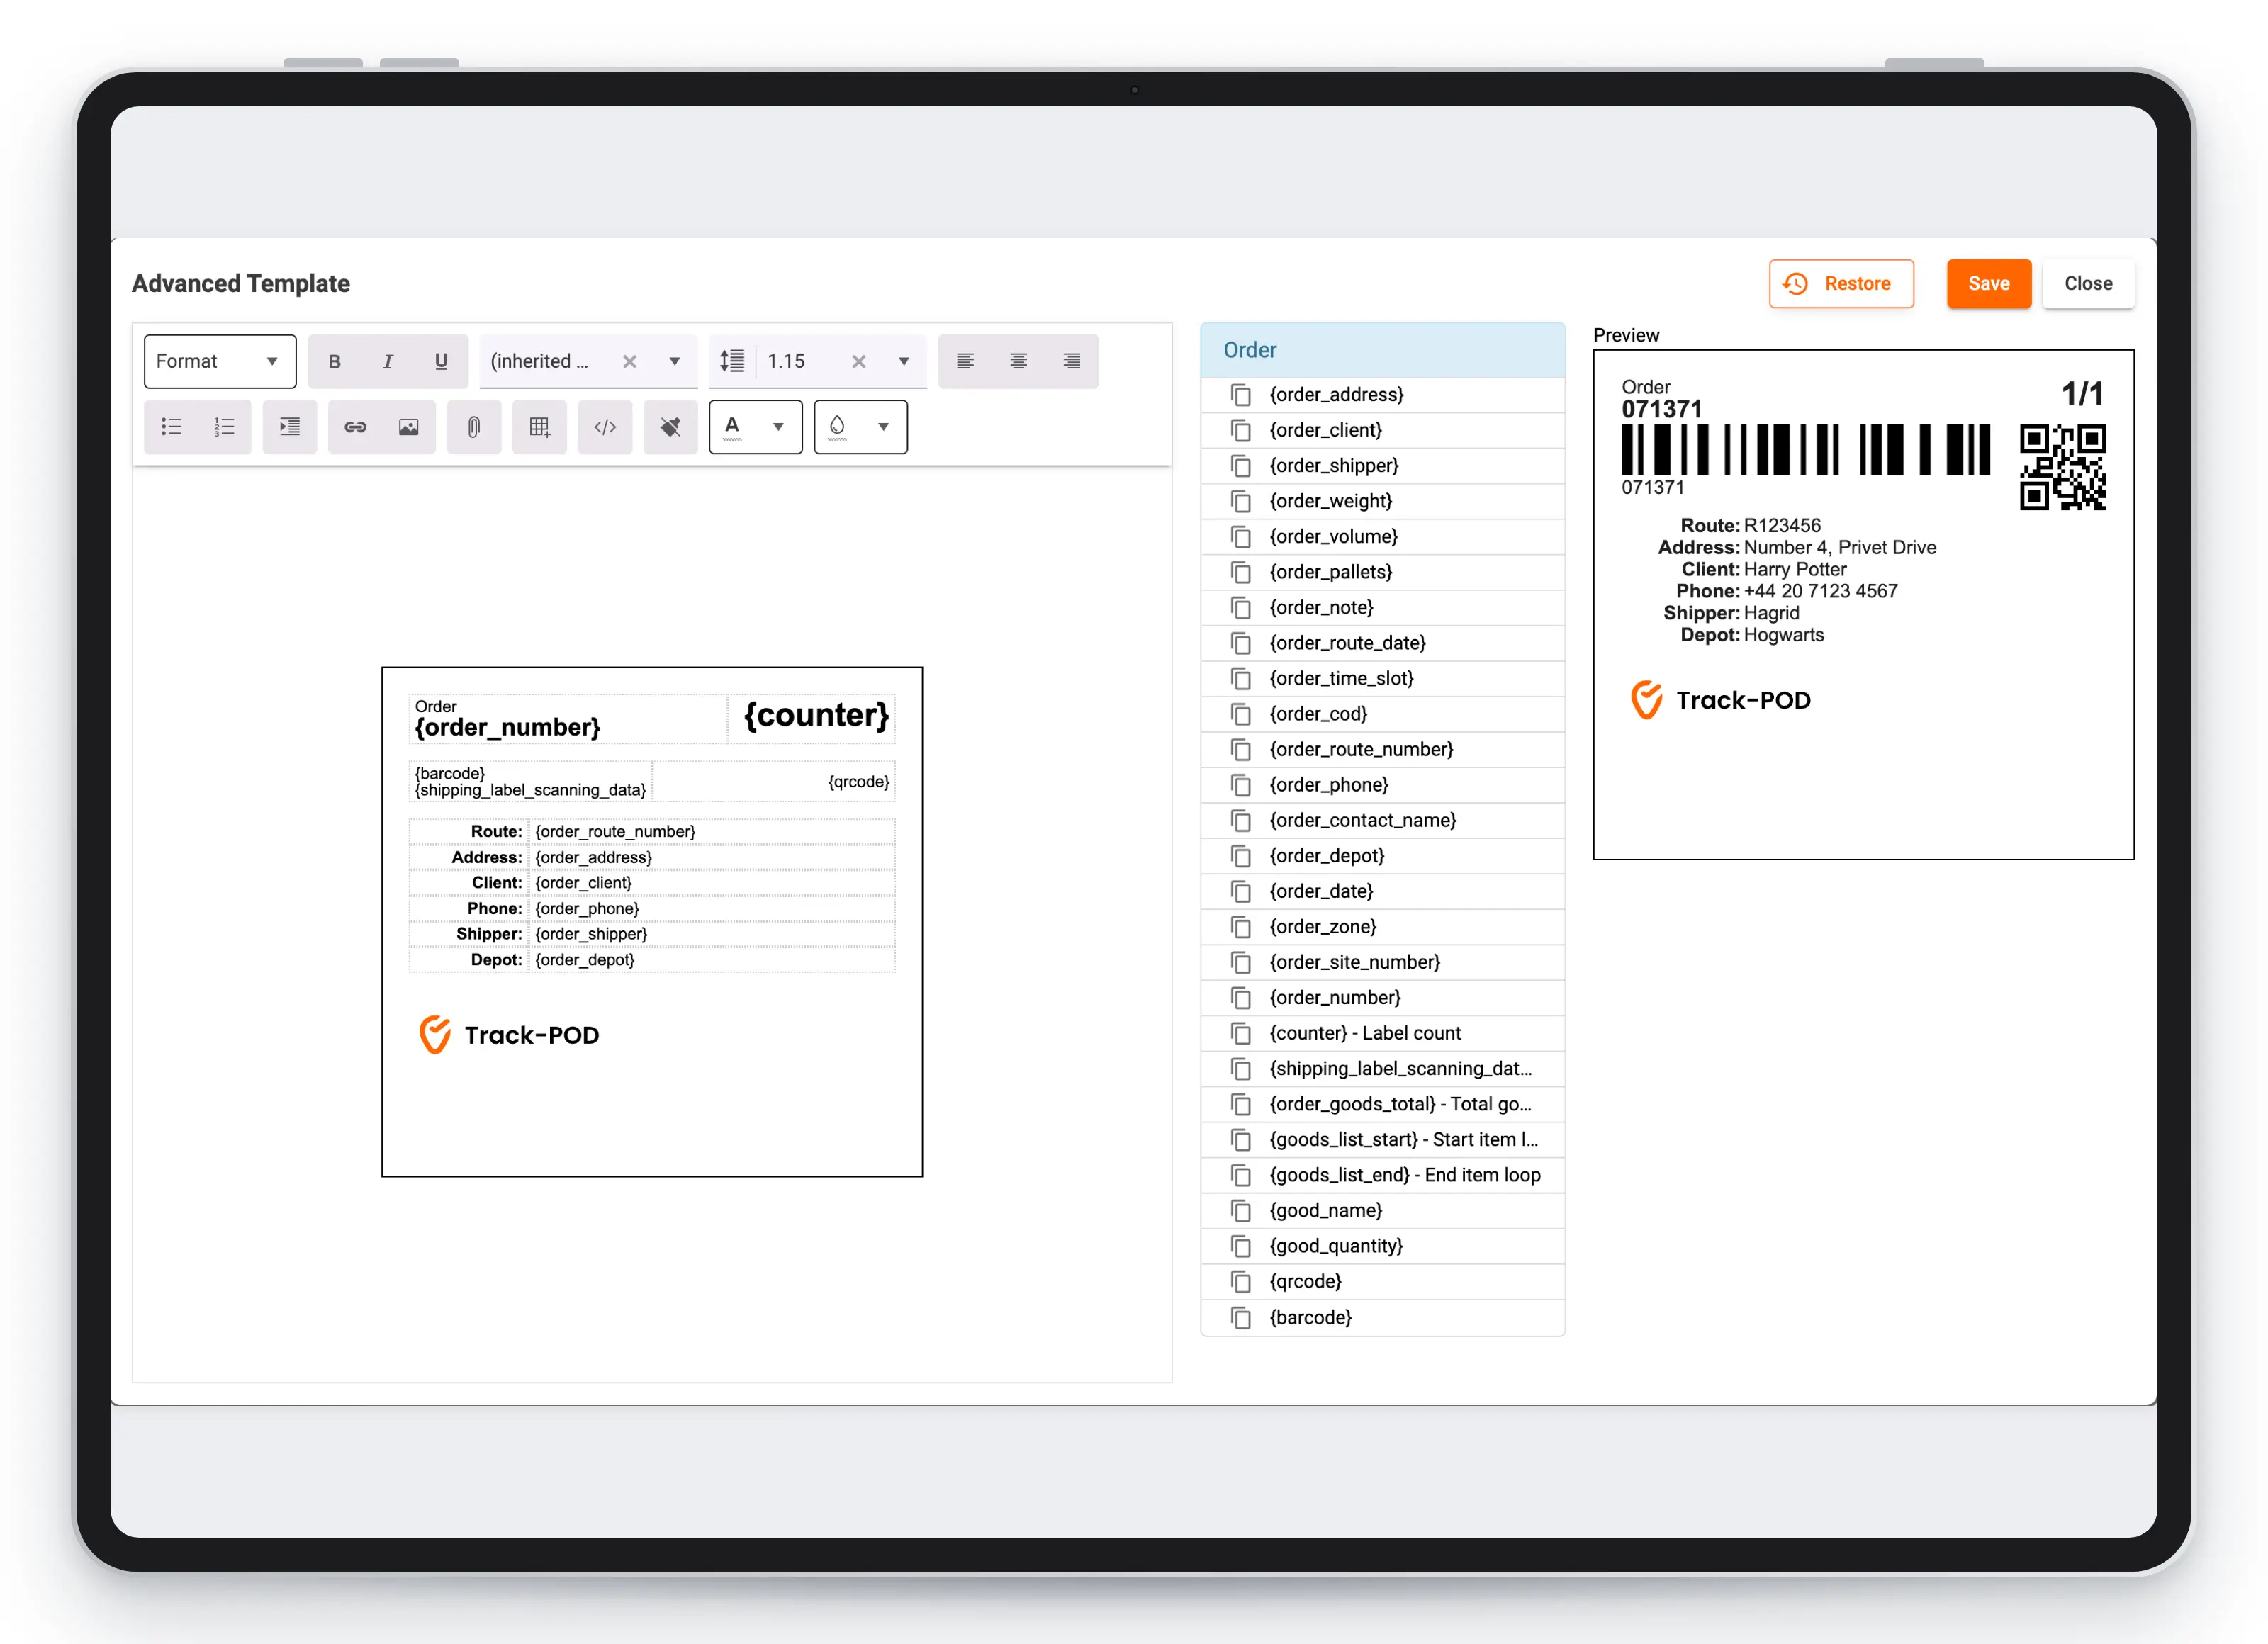Expand the inherited font dropdown

[x=675, y=361]
